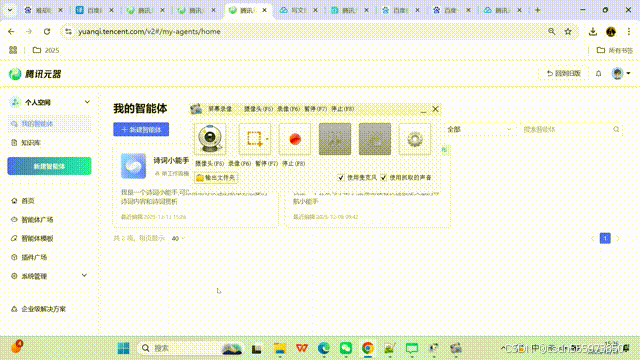Click the Chrome icon in the taskbar
640x360 pixels.
[368, 348]
